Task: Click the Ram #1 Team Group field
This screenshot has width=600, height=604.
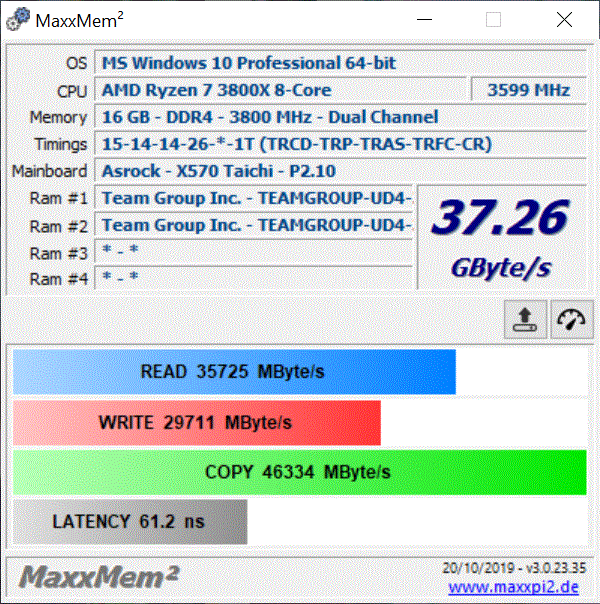Action: pos(254,198)
